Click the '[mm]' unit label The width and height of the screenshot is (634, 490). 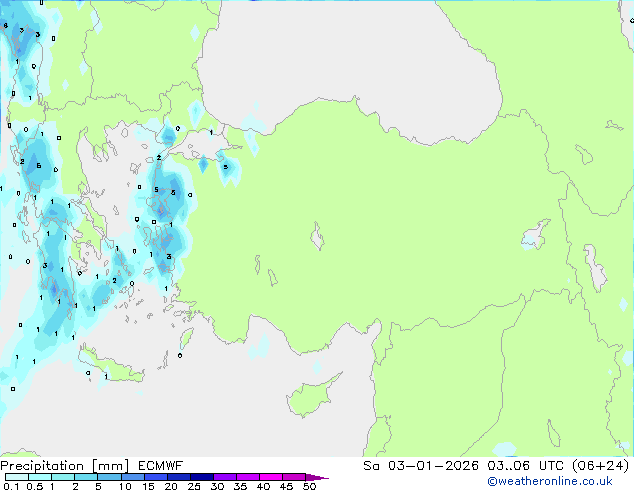[110, 466]
